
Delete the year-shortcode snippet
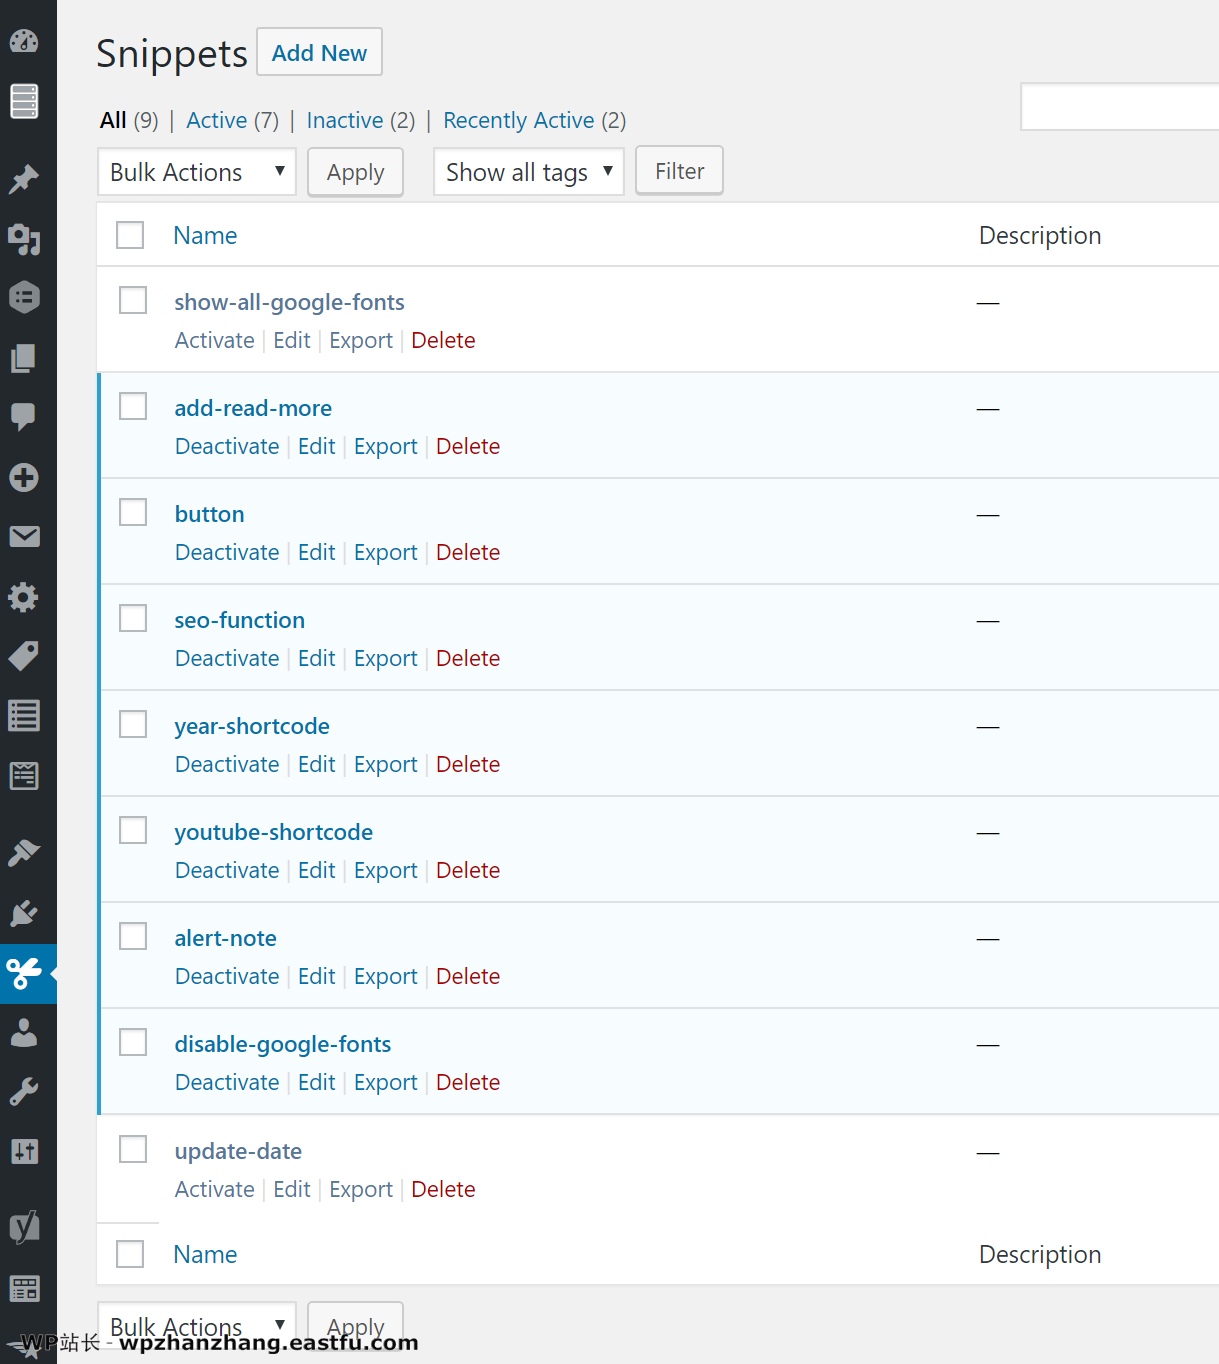pyautogui.click(x=468, y=764)
